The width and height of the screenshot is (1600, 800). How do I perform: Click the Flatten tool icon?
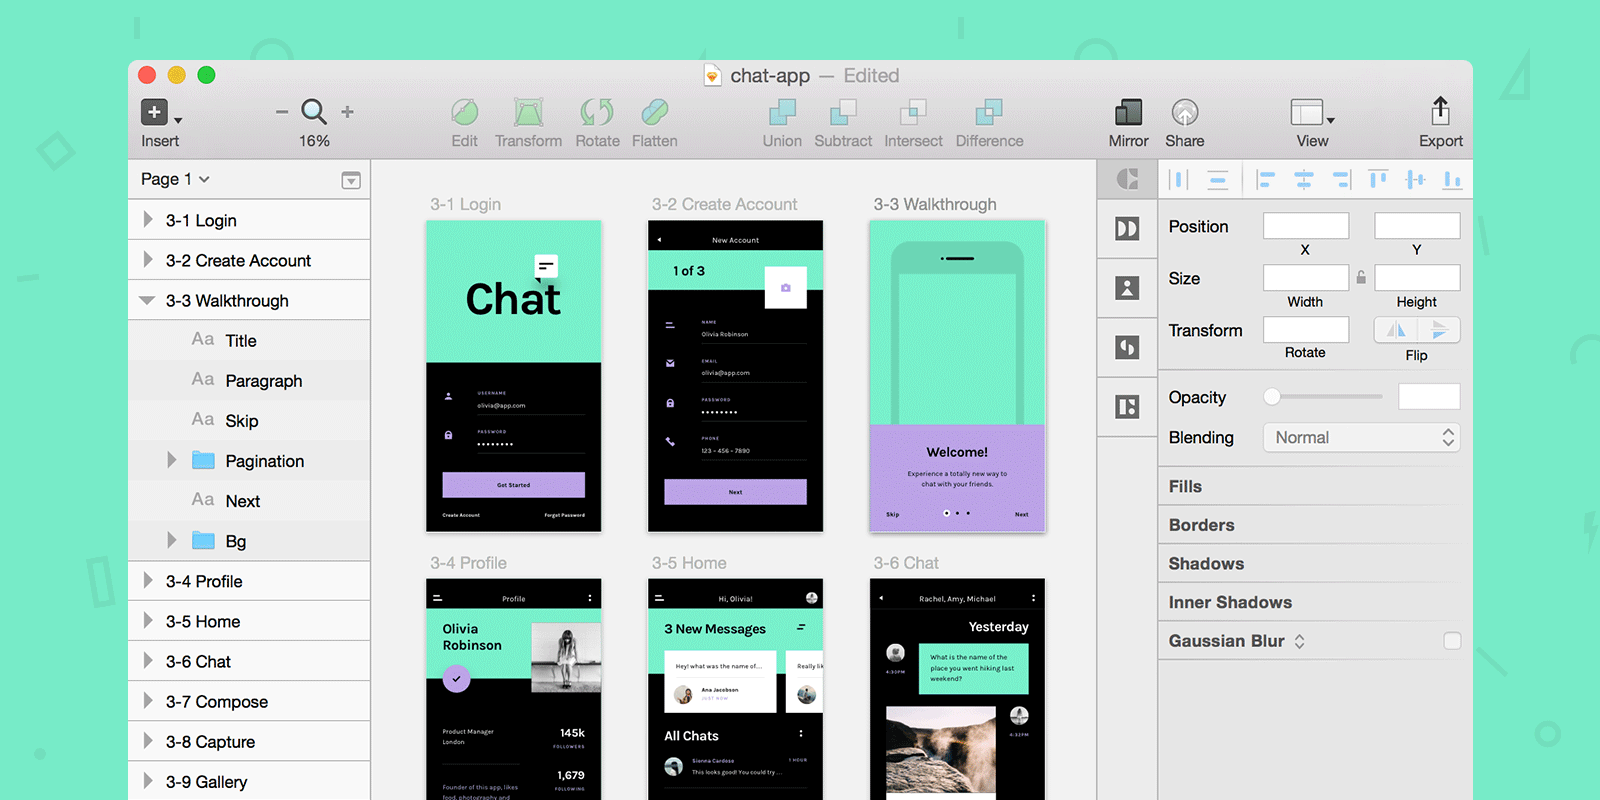click(x=655, y=113)
